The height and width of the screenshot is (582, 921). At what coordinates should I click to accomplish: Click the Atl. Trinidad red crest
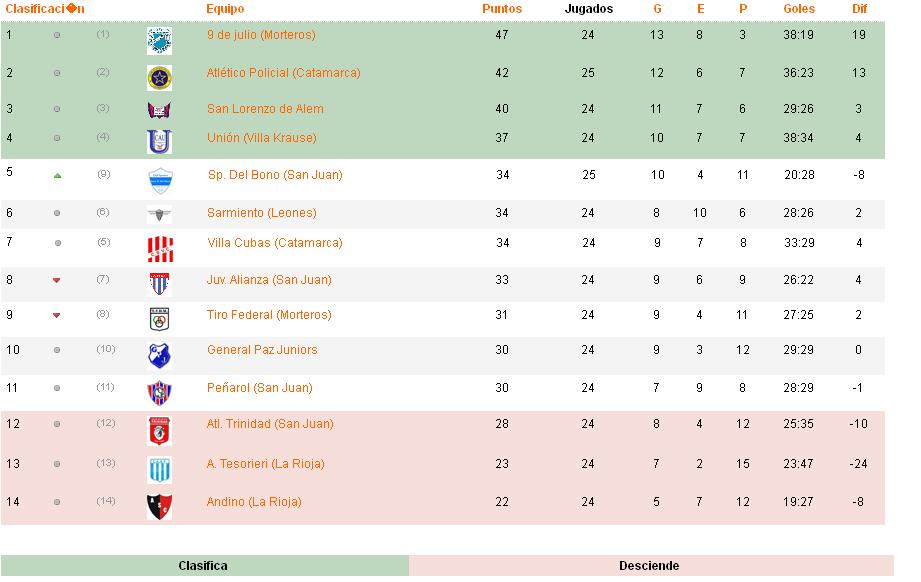(x=159, y=429)
